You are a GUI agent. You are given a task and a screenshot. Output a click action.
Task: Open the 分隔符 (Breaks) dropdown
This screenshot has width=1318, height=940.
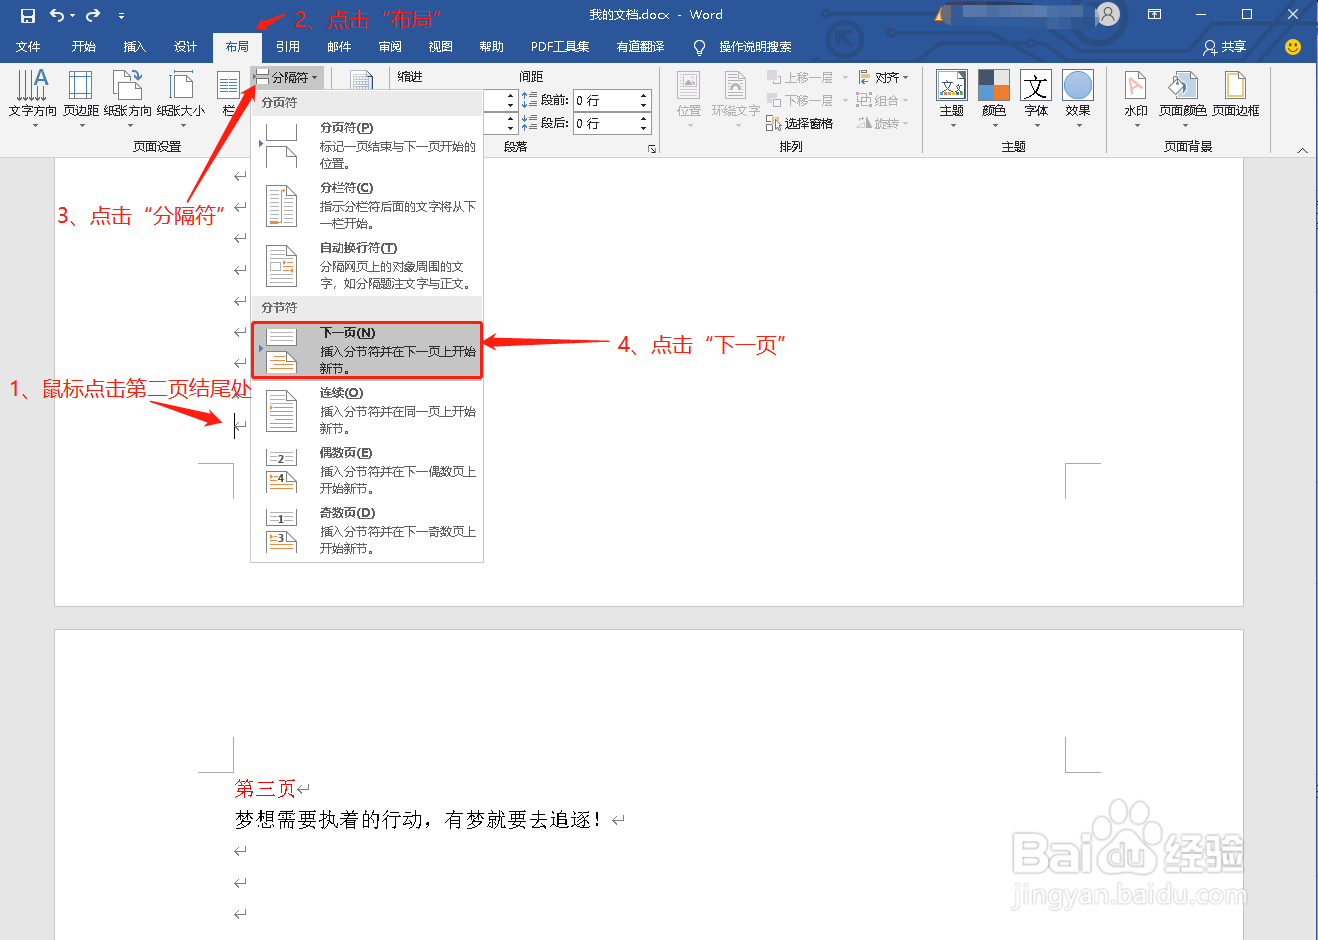pos(288,77)
